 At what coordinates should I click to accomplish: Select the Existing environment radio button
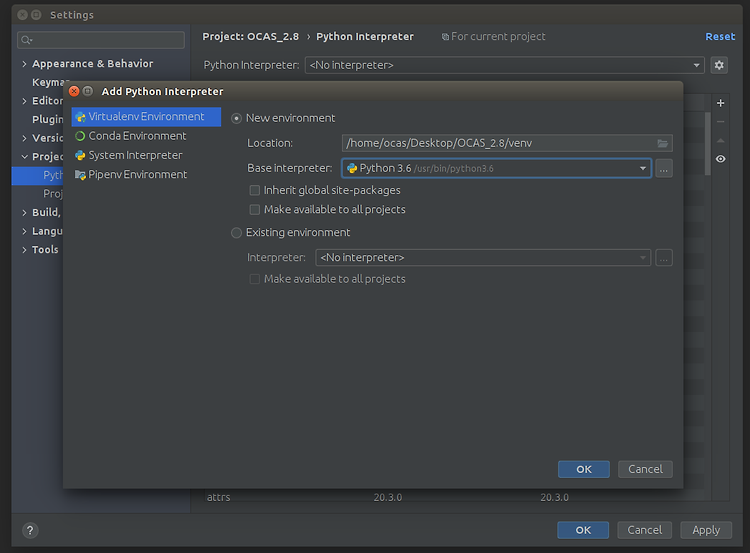click(236, 232)
